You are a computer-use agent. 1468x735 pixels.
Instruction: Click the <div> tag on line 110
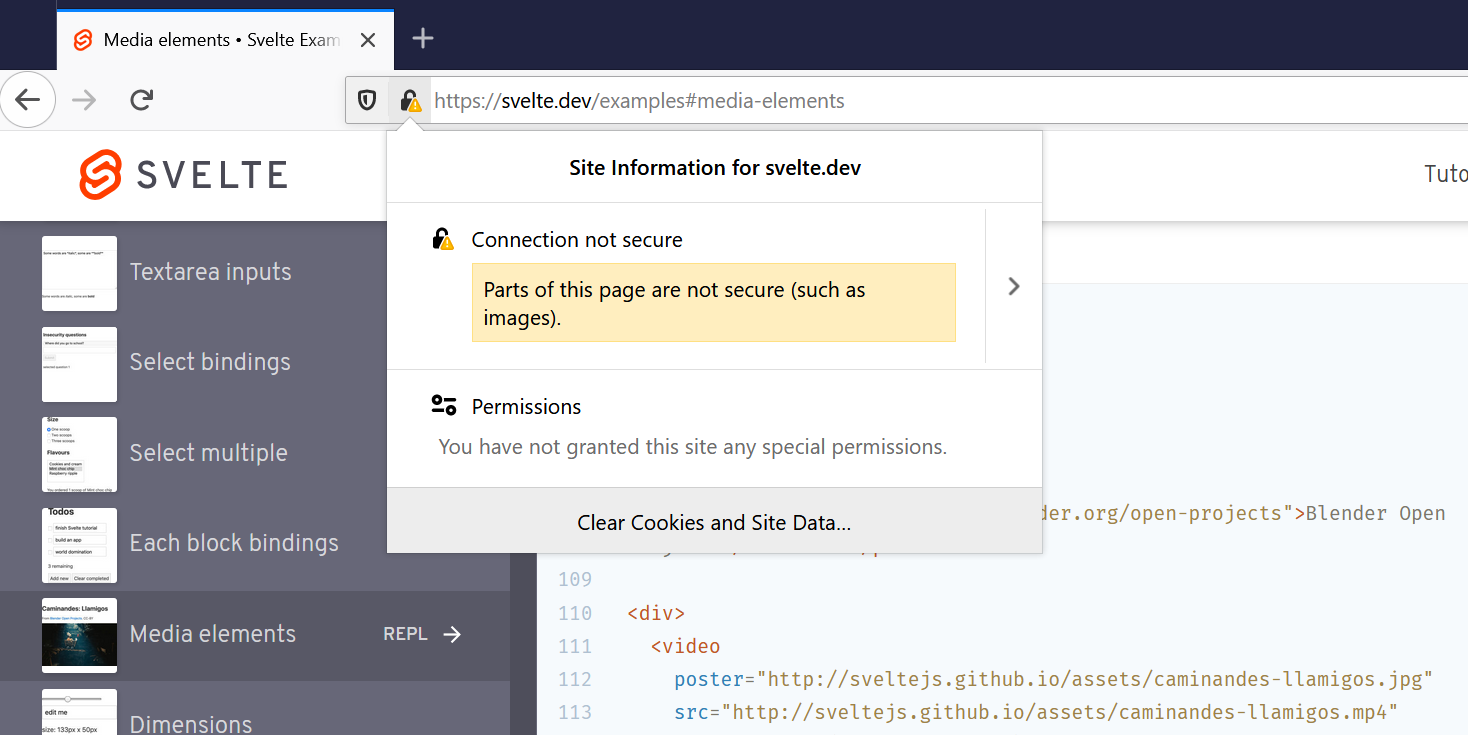pos(656,613)
